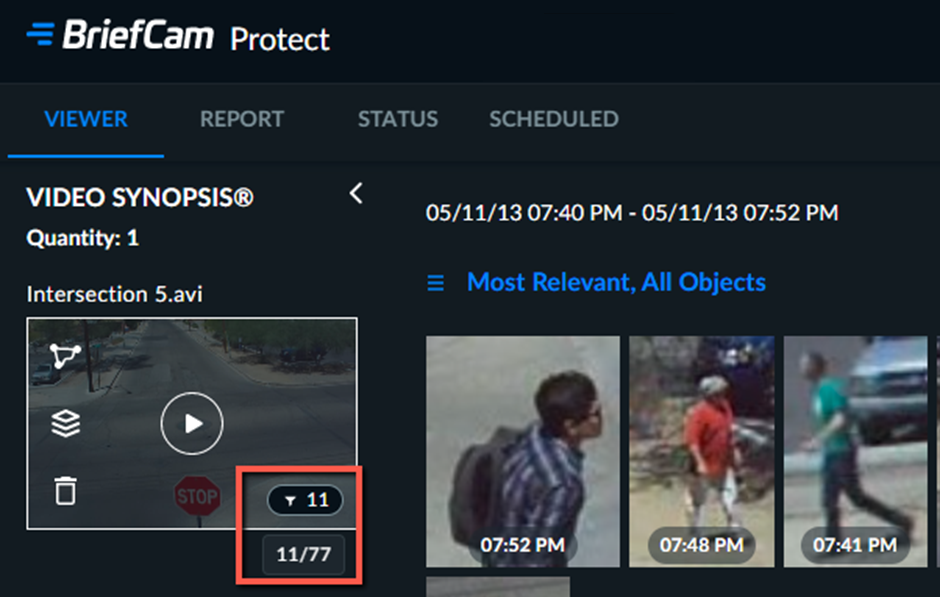The width and height of the screenshot is (940, 597).
Task: Click the Intersection 5.avi file name
Action: [115, 294]
